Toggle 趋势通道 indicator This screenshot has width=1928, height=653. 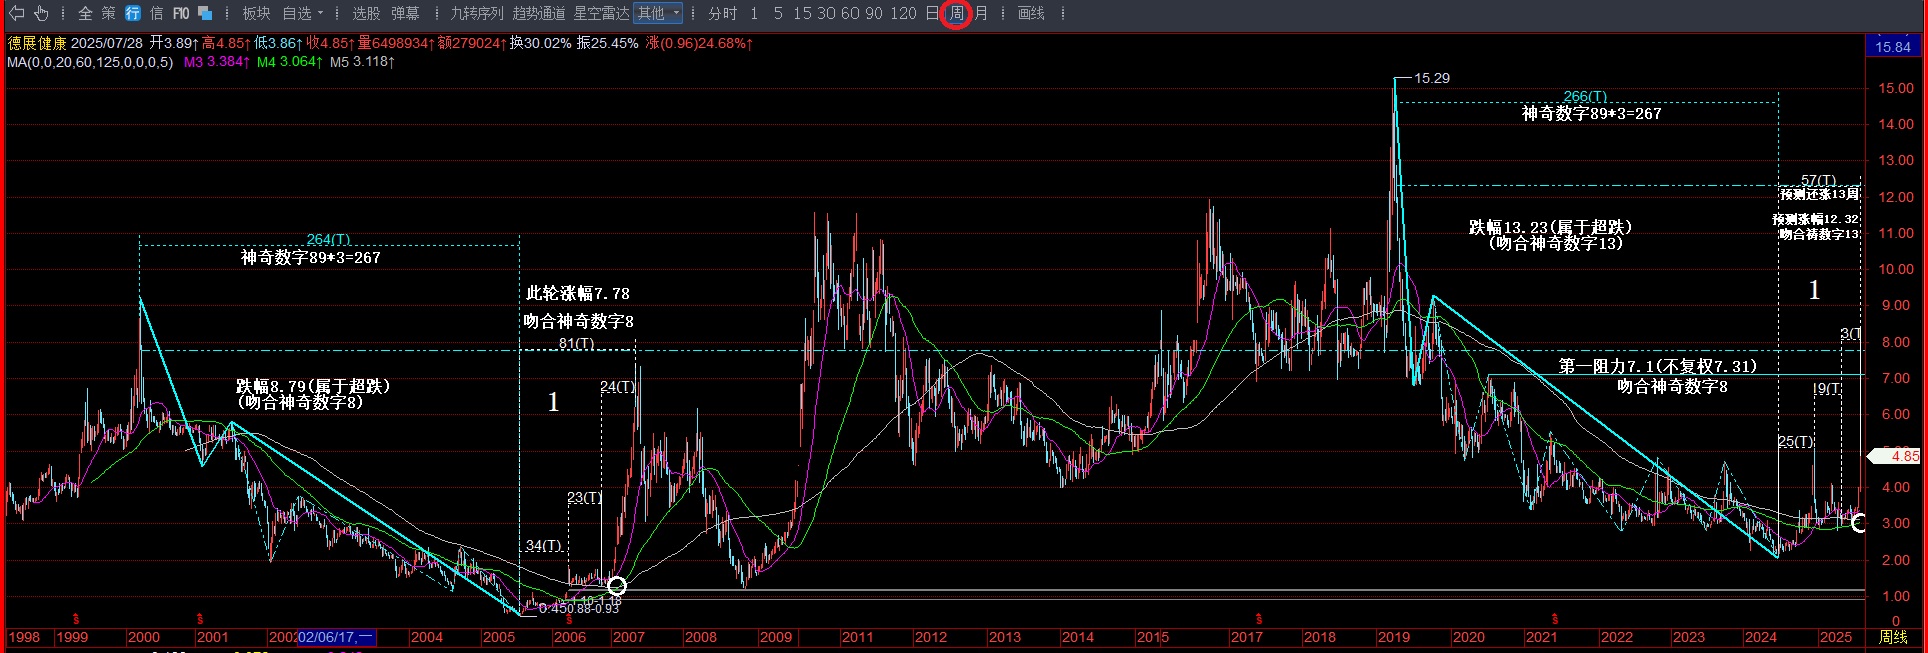pyautogui.click(x=539, y=13)
